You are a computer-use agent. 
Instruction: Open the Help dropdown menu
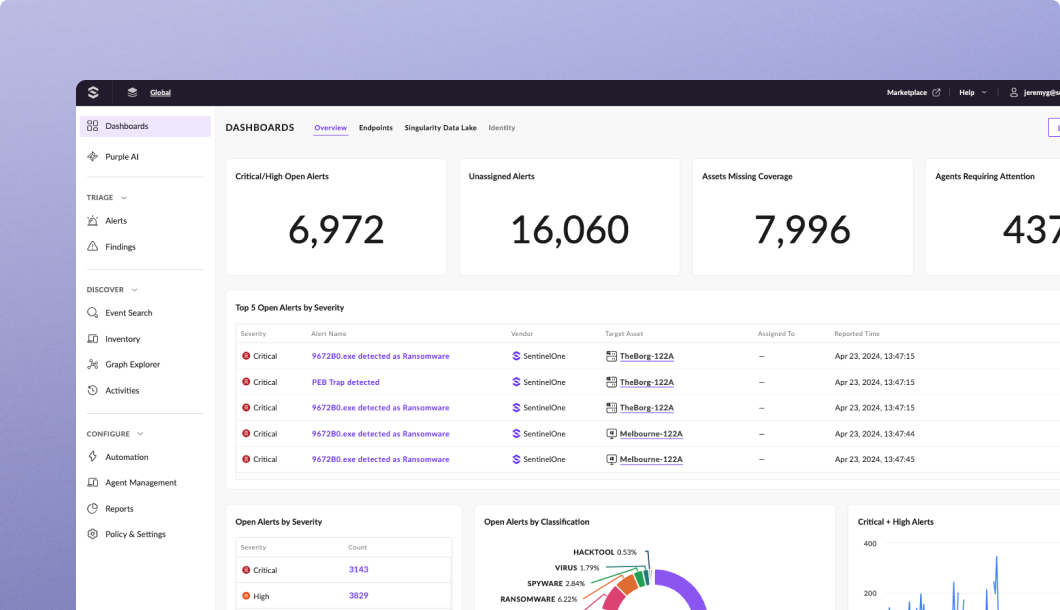pyautogui.click(x=972, y=93)
